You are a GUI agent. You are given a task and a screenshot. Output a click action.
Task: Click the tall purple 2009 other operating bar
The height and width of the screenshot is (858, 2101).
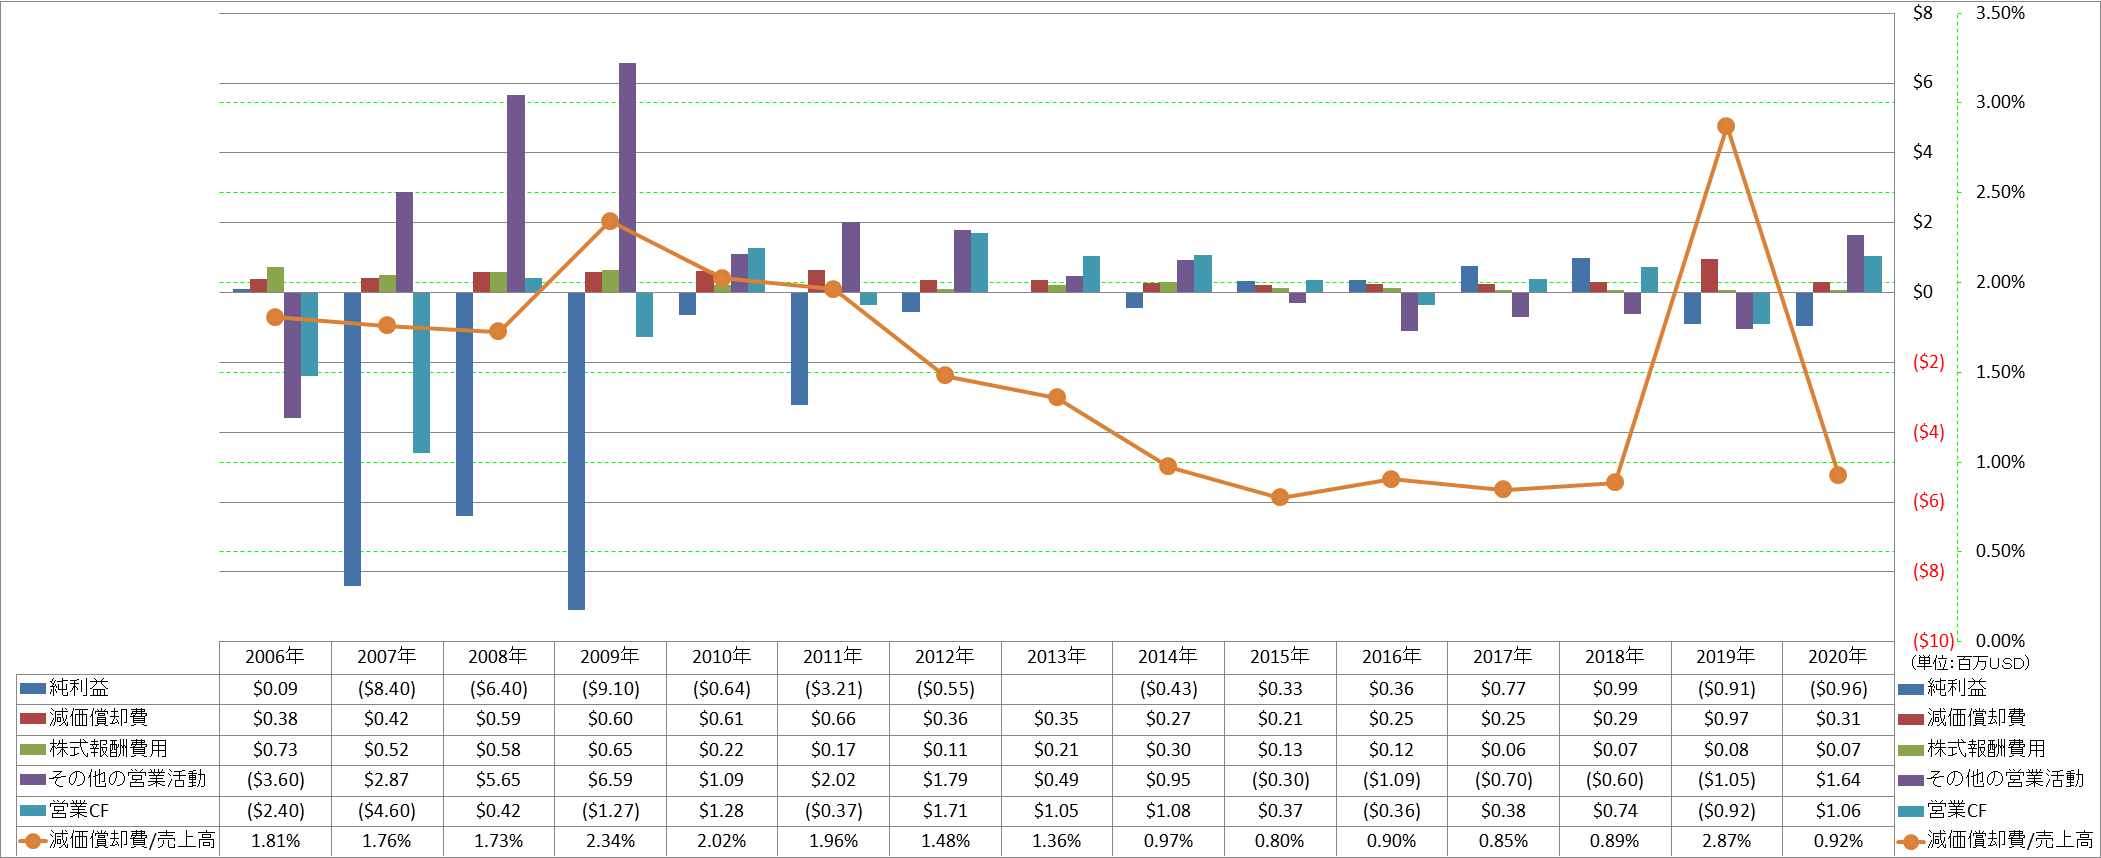(627, 177)
